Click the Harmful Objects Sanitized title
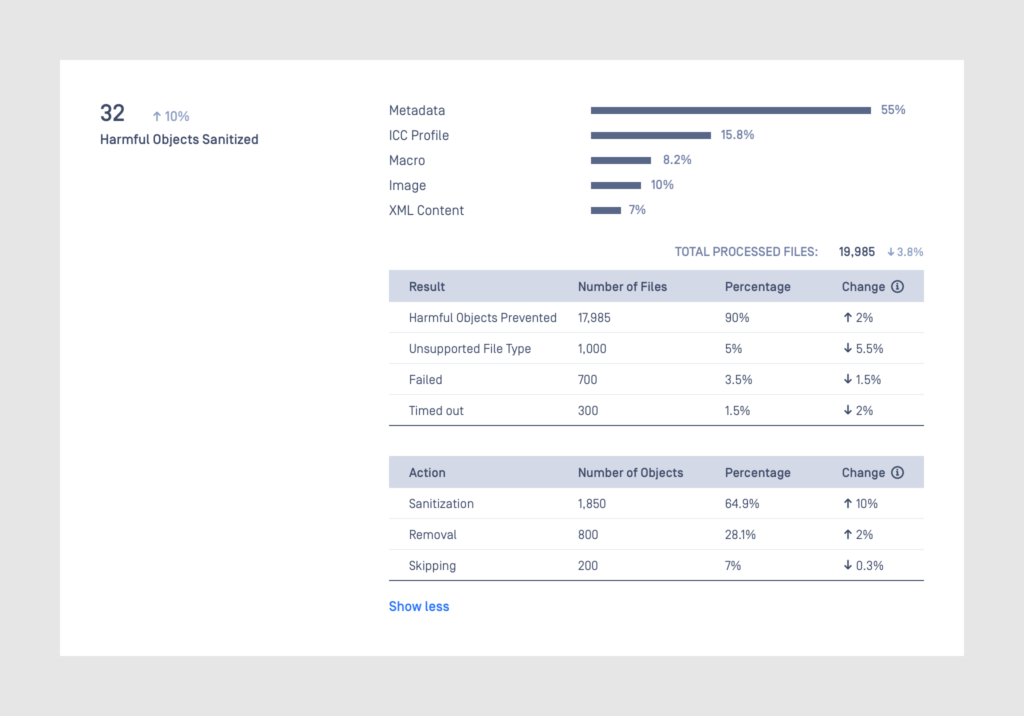Screen dimensions: 1024x716 179,140
